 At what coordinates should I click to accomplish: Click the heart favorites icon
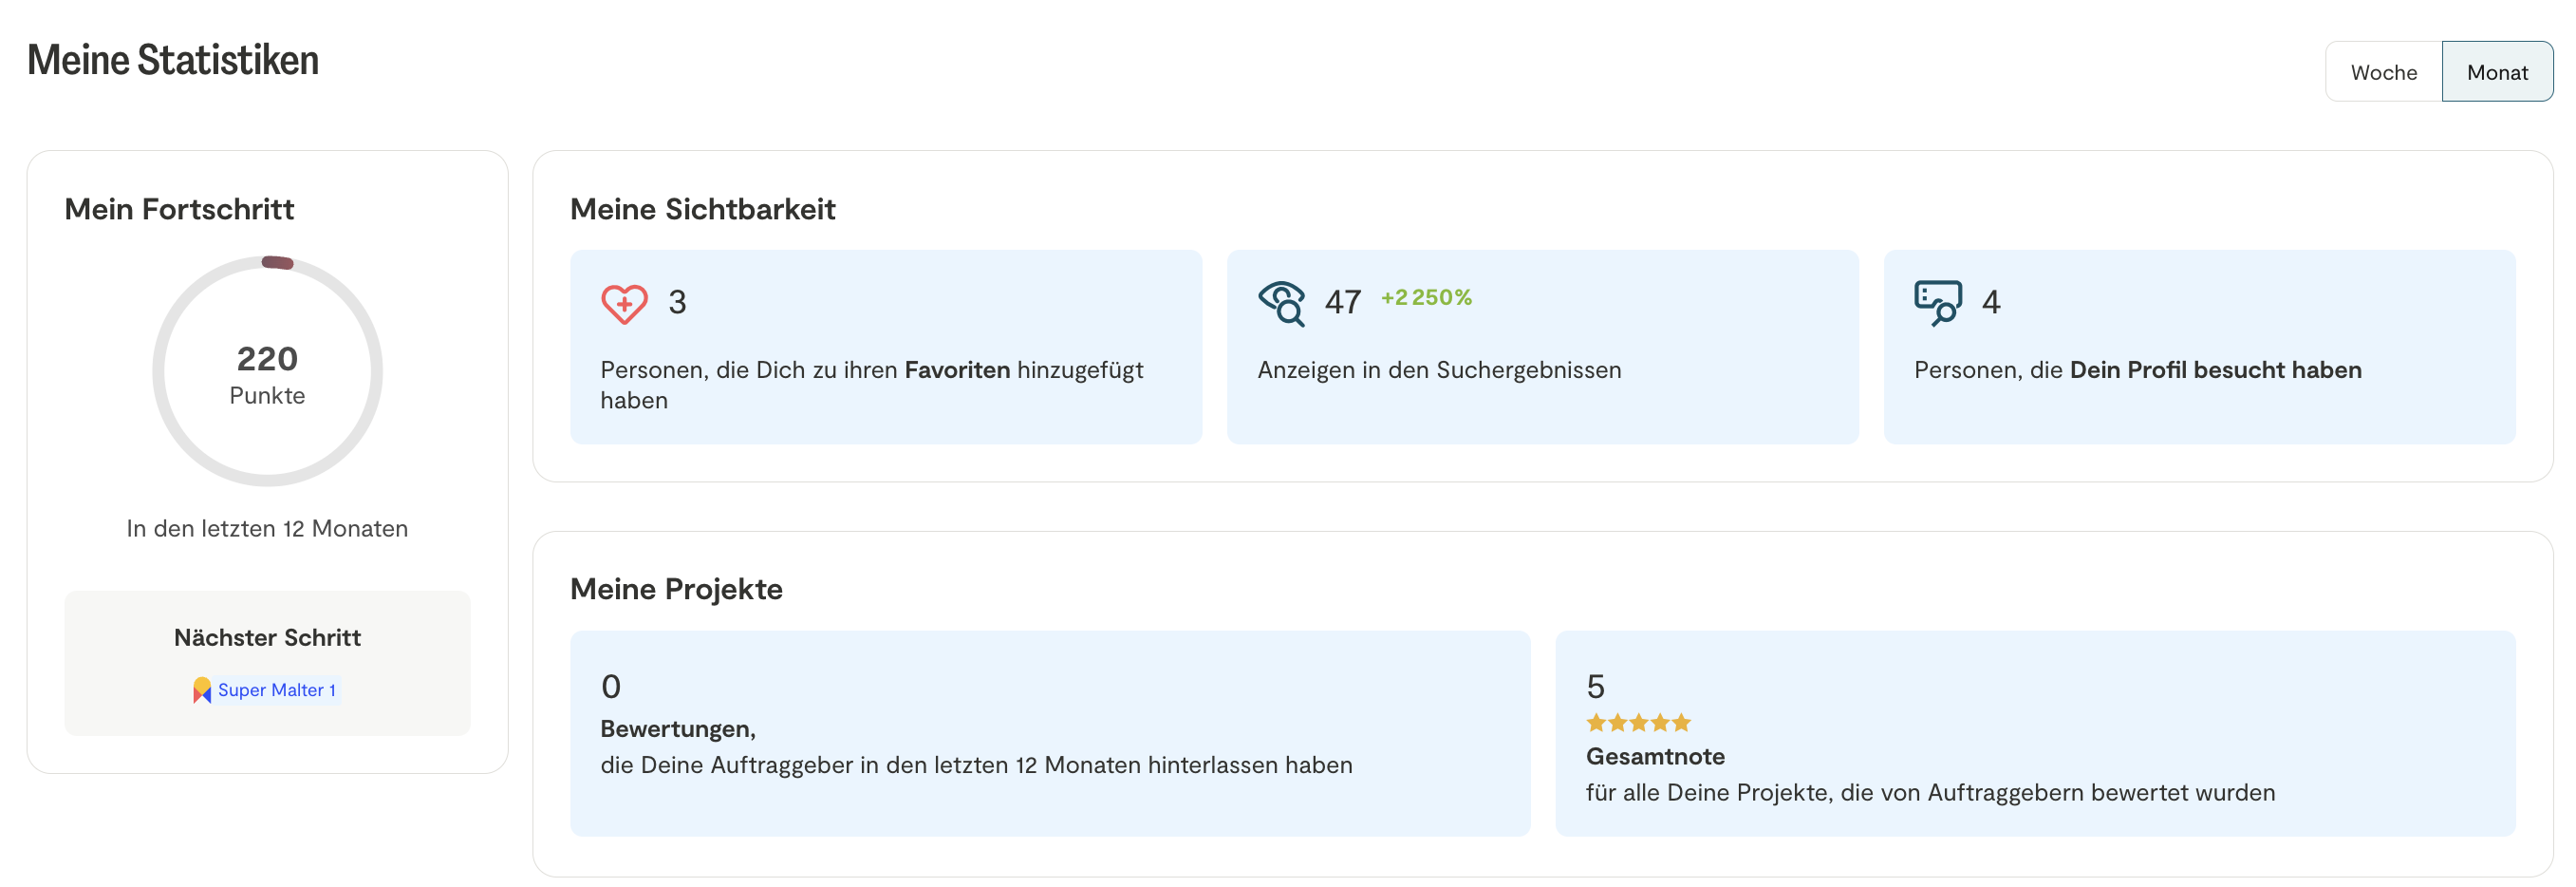tap(624, 304)
